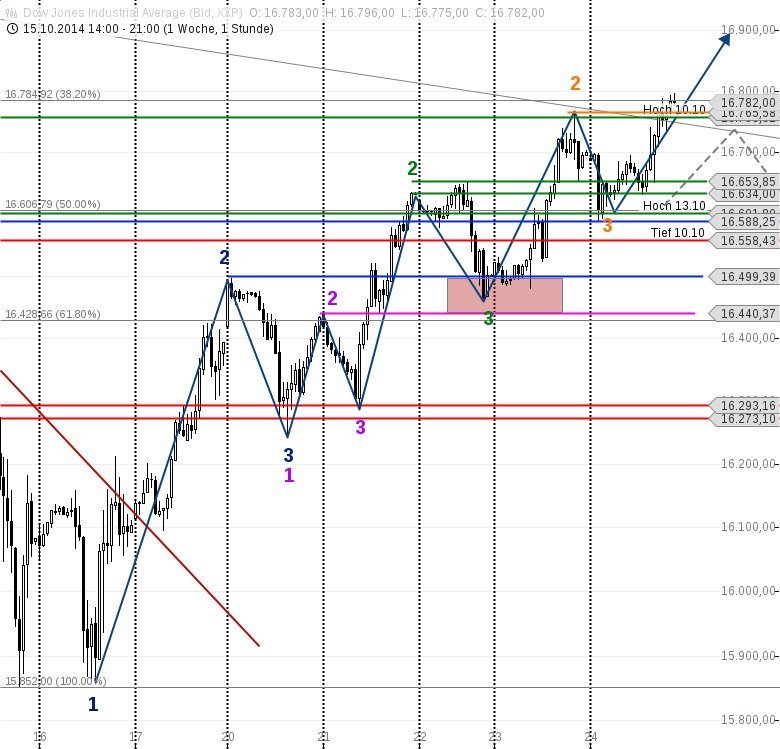Pick the 16.499,39 price tag
The image size is (780, 749).
[x=746, y=276]
